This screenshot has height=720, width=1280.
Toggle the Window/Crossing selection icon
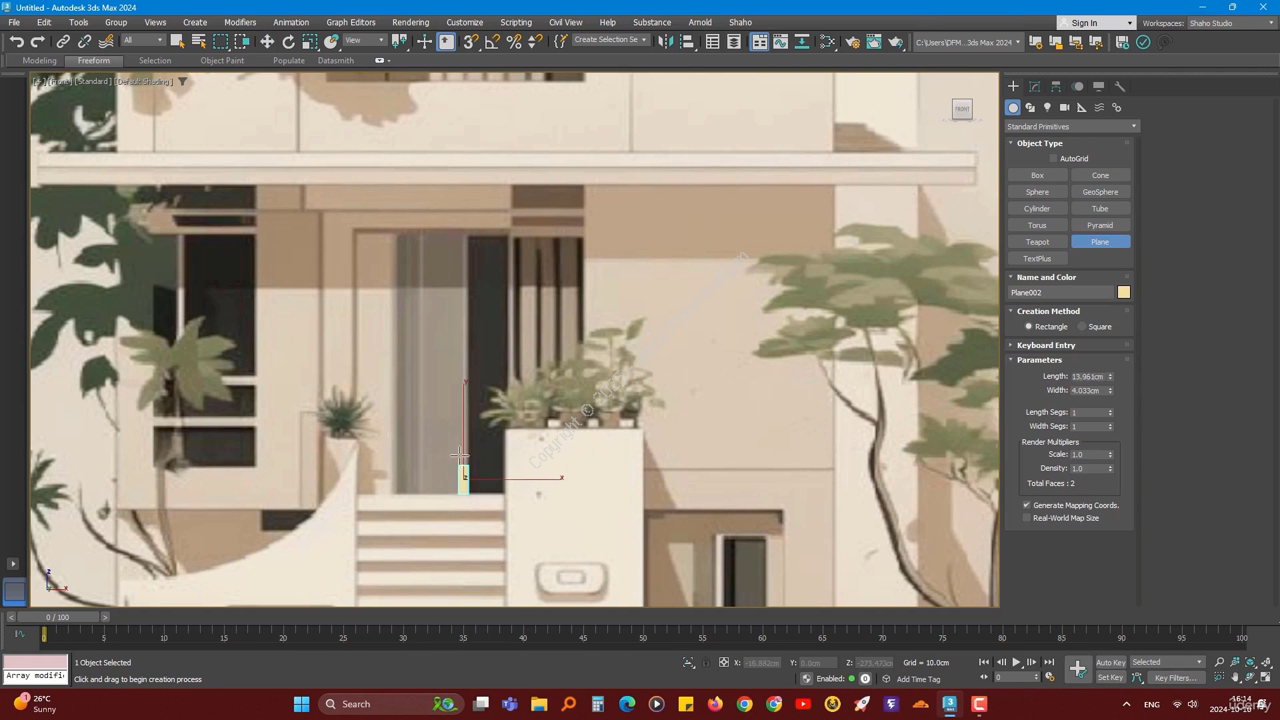coord(242,42)
